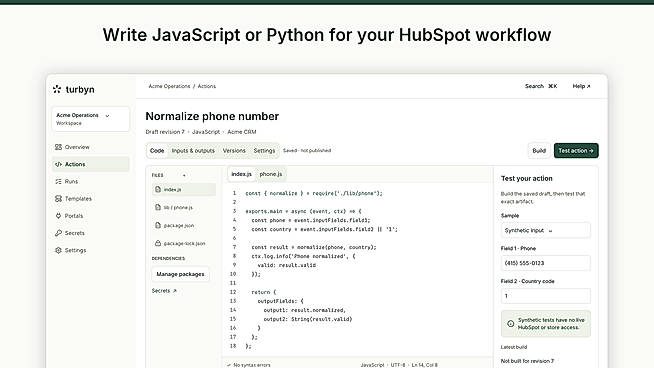Click the Build button
The width and height of the screenshot is (654, 368).
539,151
